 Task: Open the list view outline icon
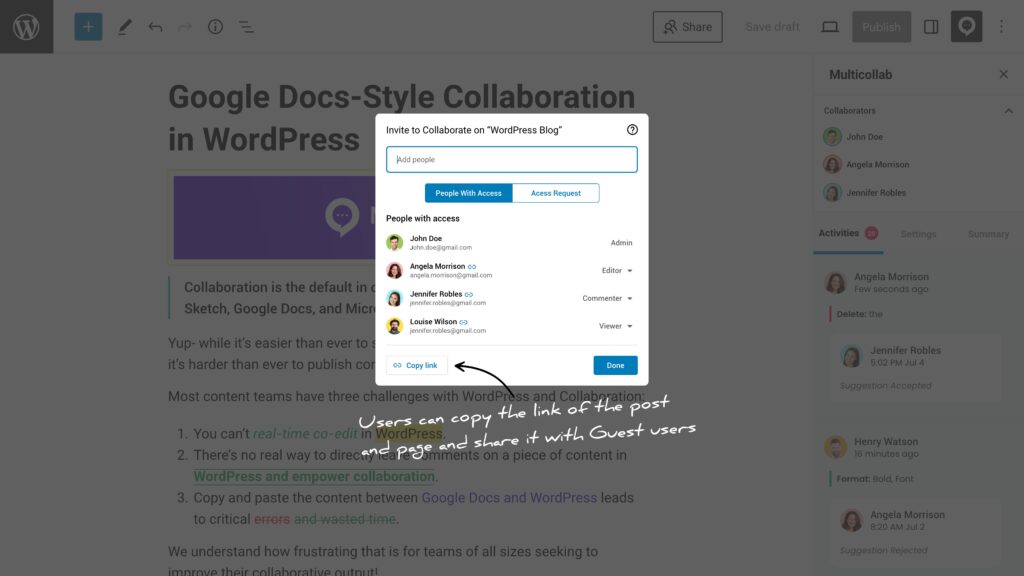[x=246, y=27]
